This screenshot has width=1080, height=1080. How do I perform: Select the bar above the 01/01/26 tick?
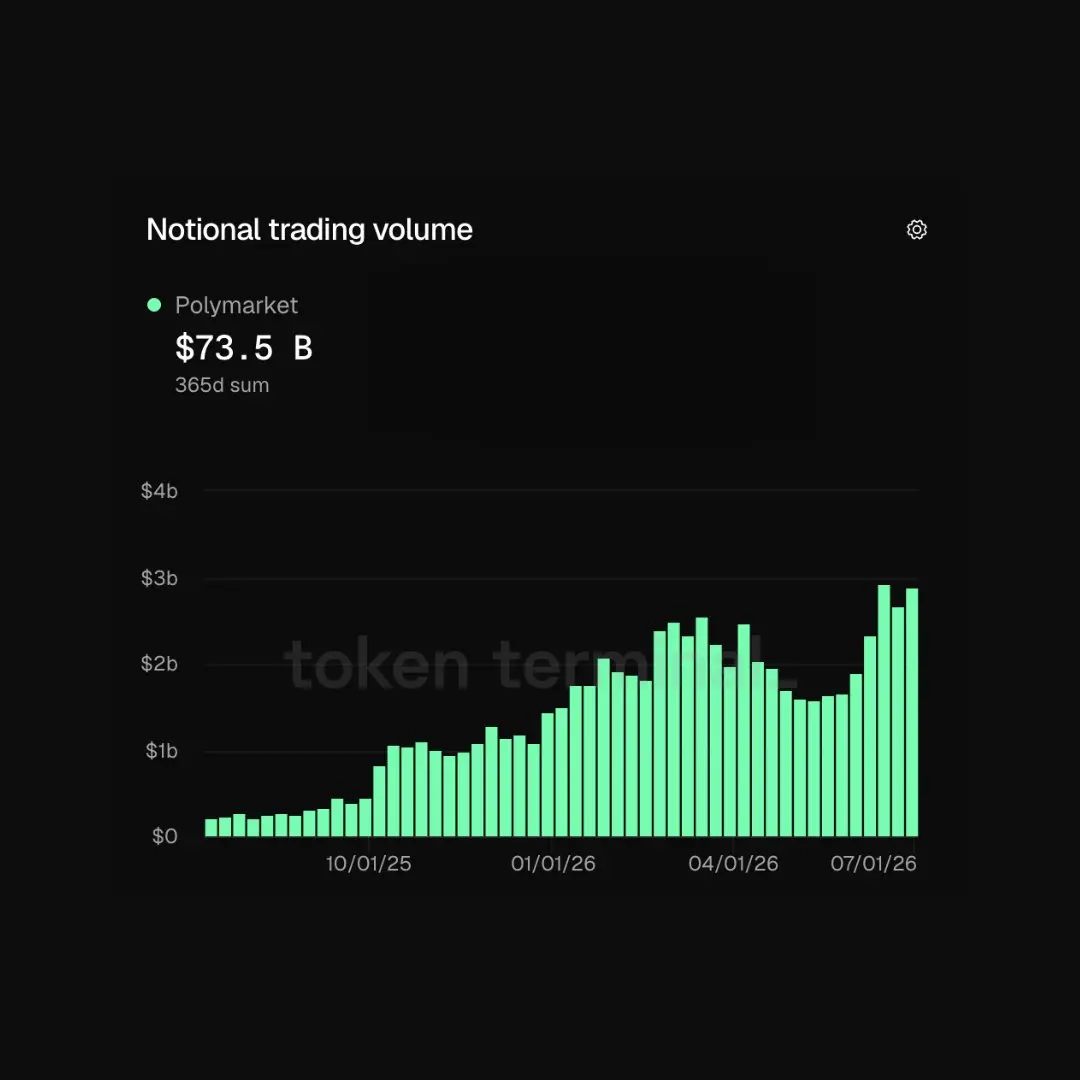tap(548, 775)
